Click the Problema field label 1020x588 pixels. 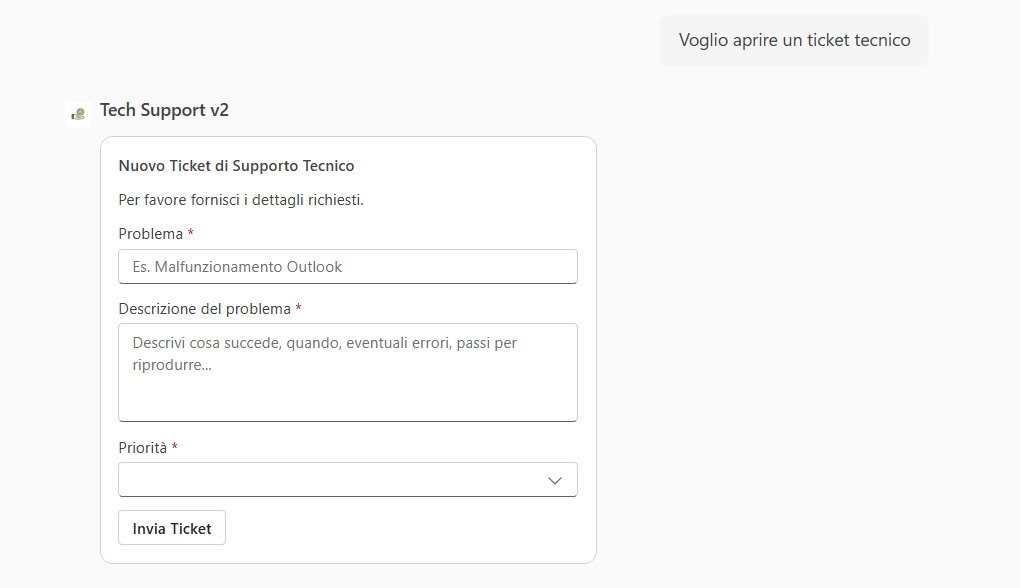coord(151,234)
